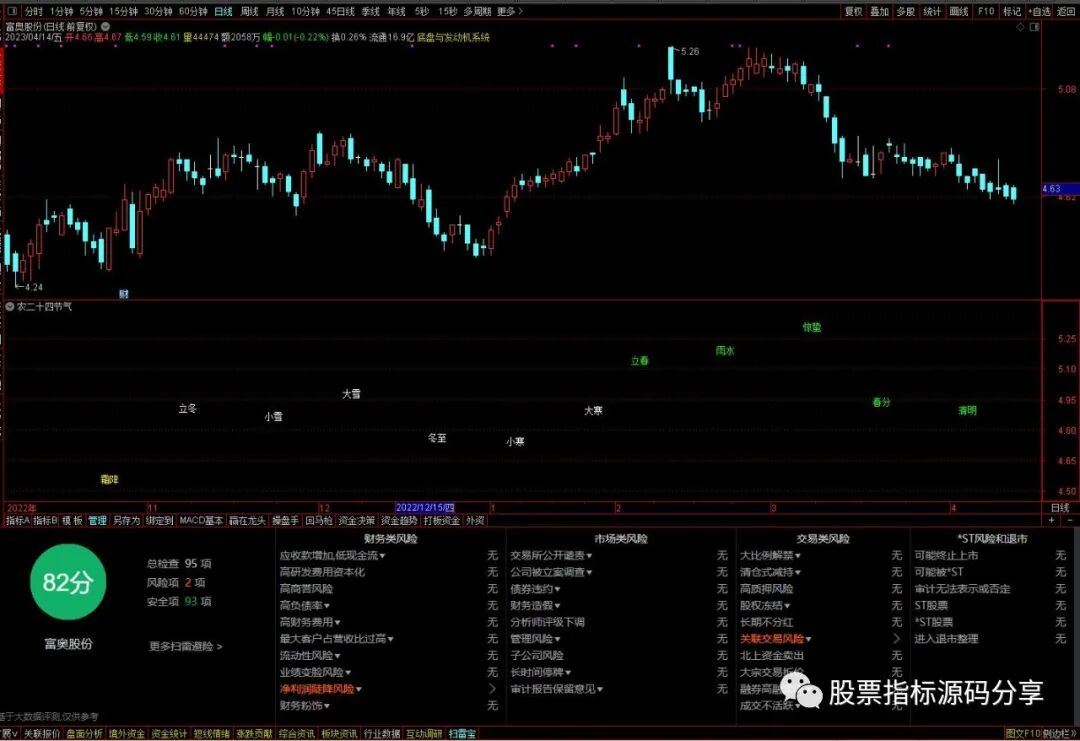
Task: Click the 复权 toolbar button
Action: pos(853,12)
